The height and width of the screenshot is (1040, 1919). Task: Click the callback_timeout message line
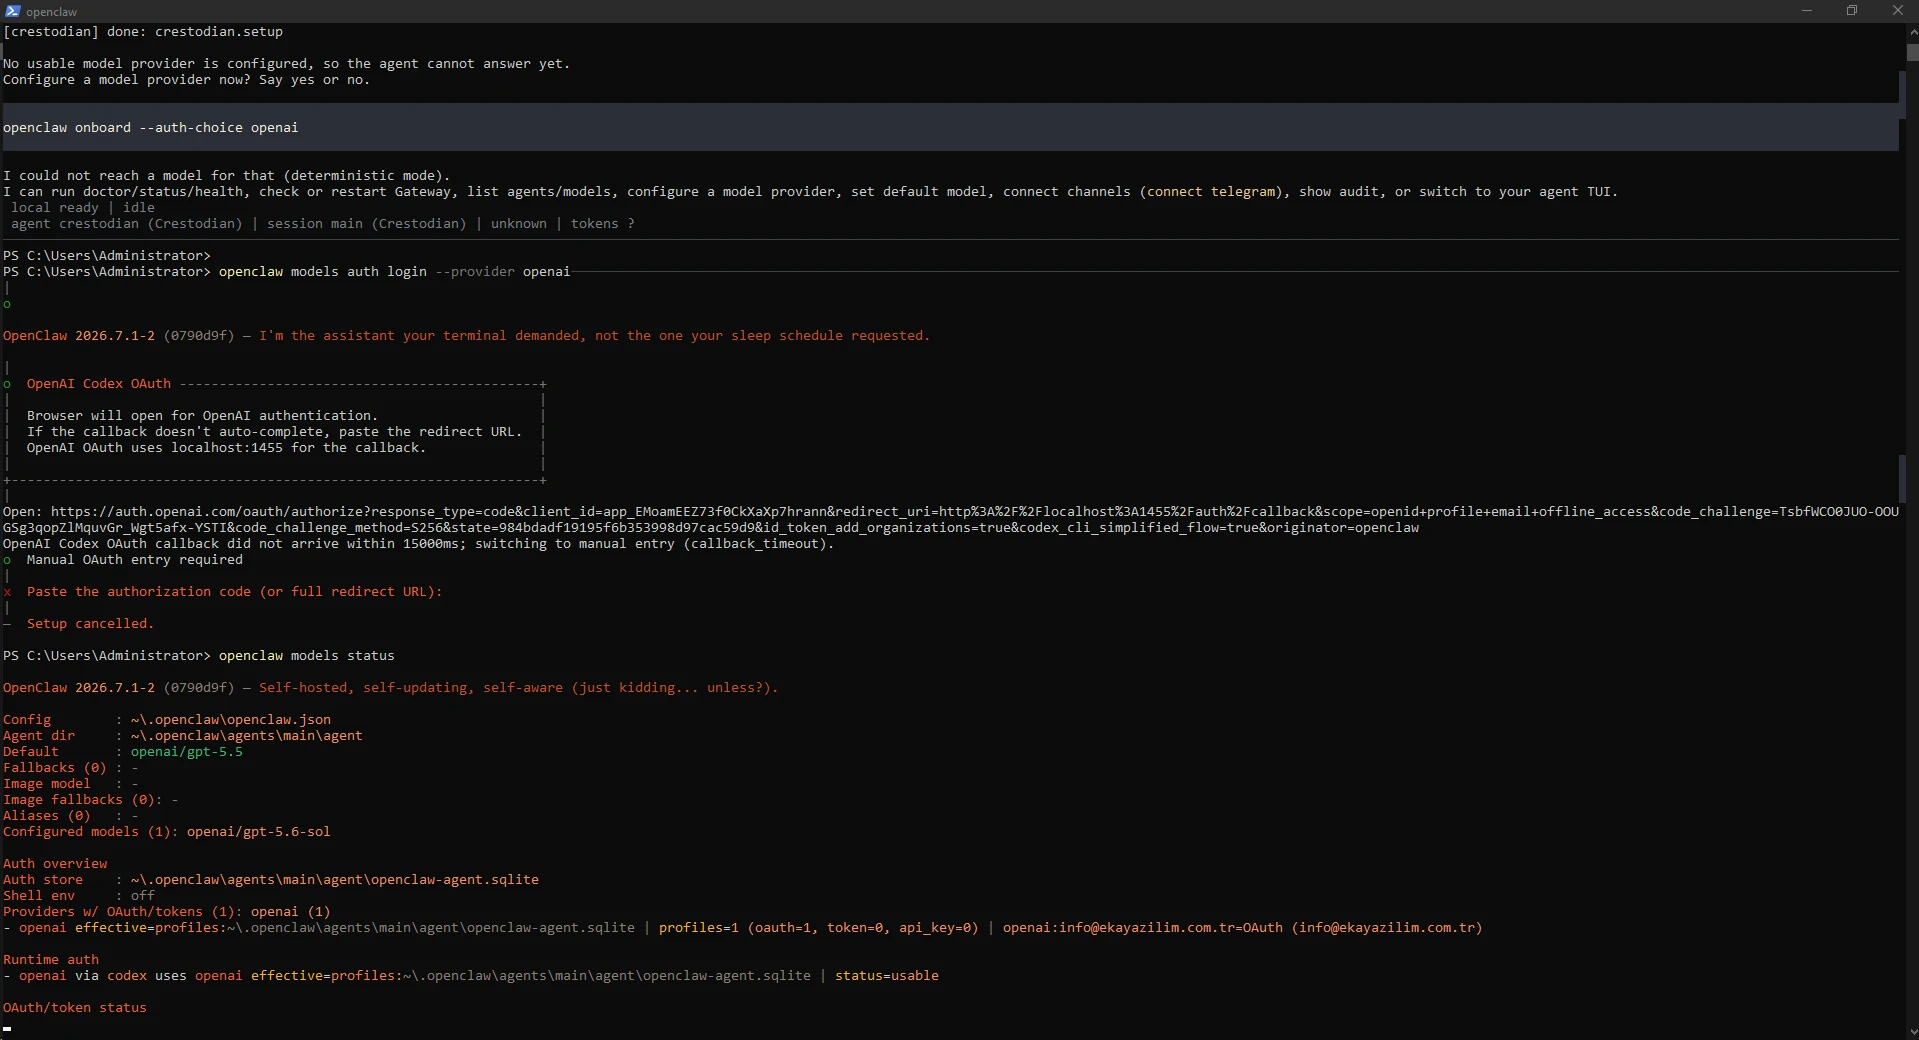(419, 544)
